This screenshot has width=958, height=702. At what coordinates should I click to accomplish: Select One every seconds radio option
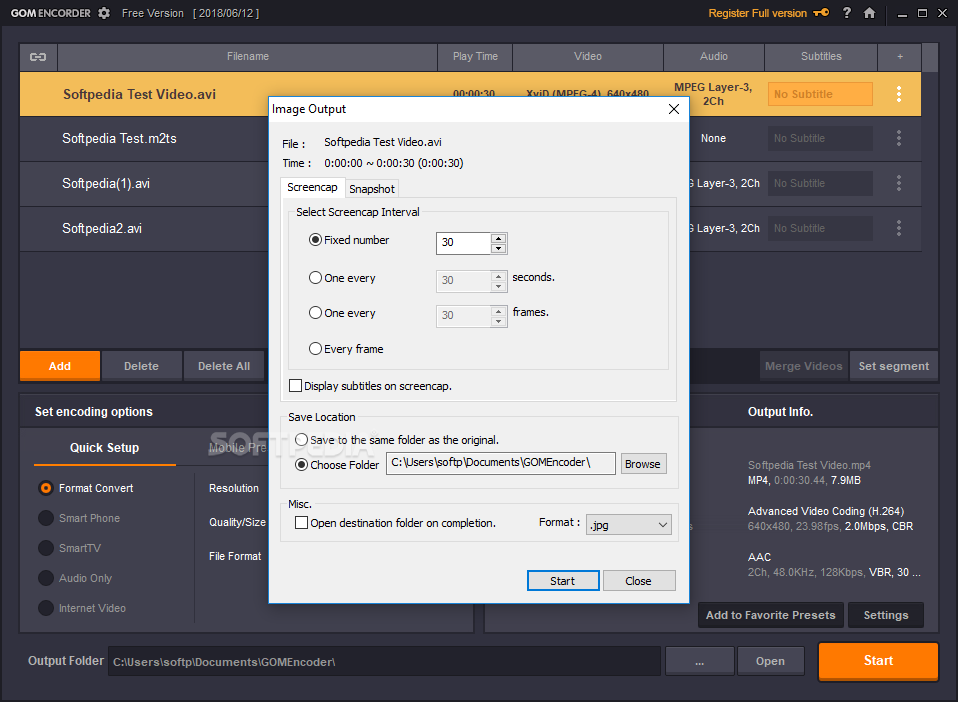pos(315,278)
